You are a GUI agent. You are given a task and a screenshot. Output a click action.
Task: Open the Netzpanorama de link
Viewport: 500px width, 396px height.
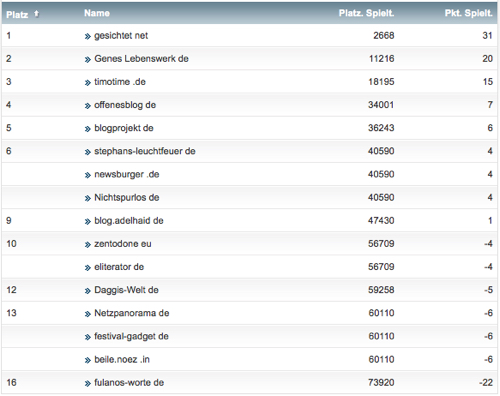[132, 313]
